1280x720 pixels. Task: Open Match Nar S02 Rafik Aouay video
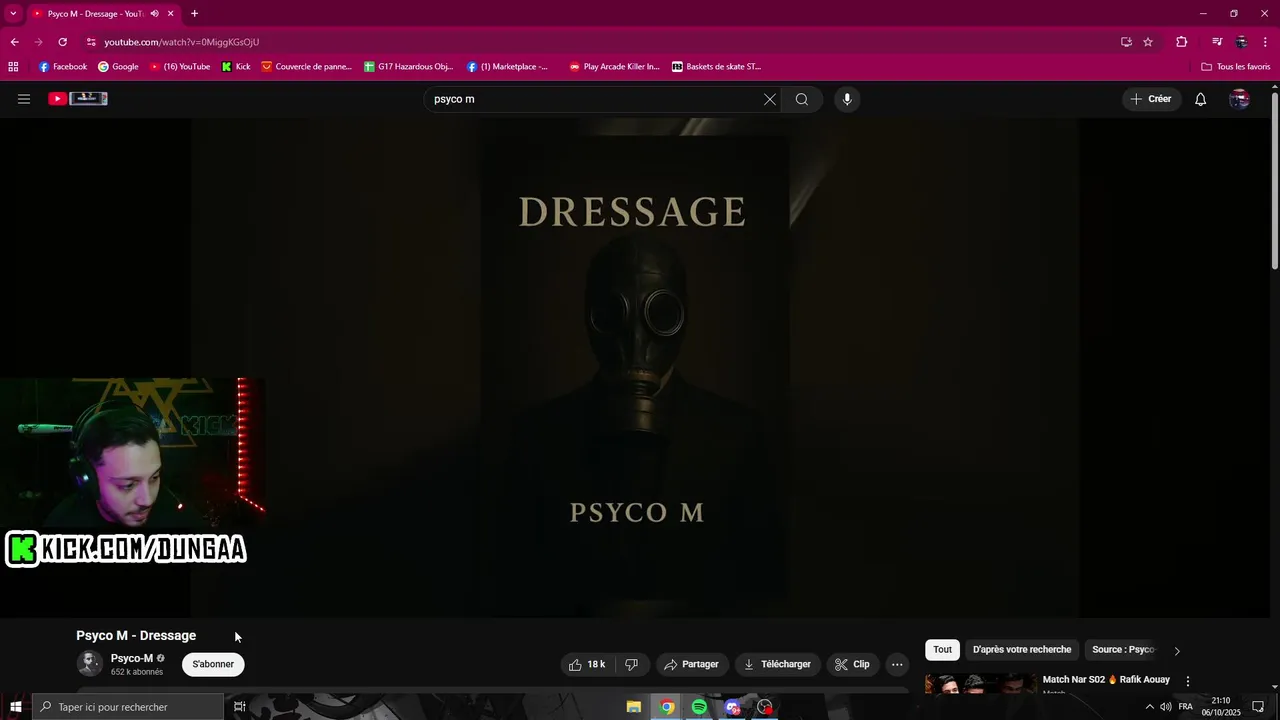(1106, 680)
